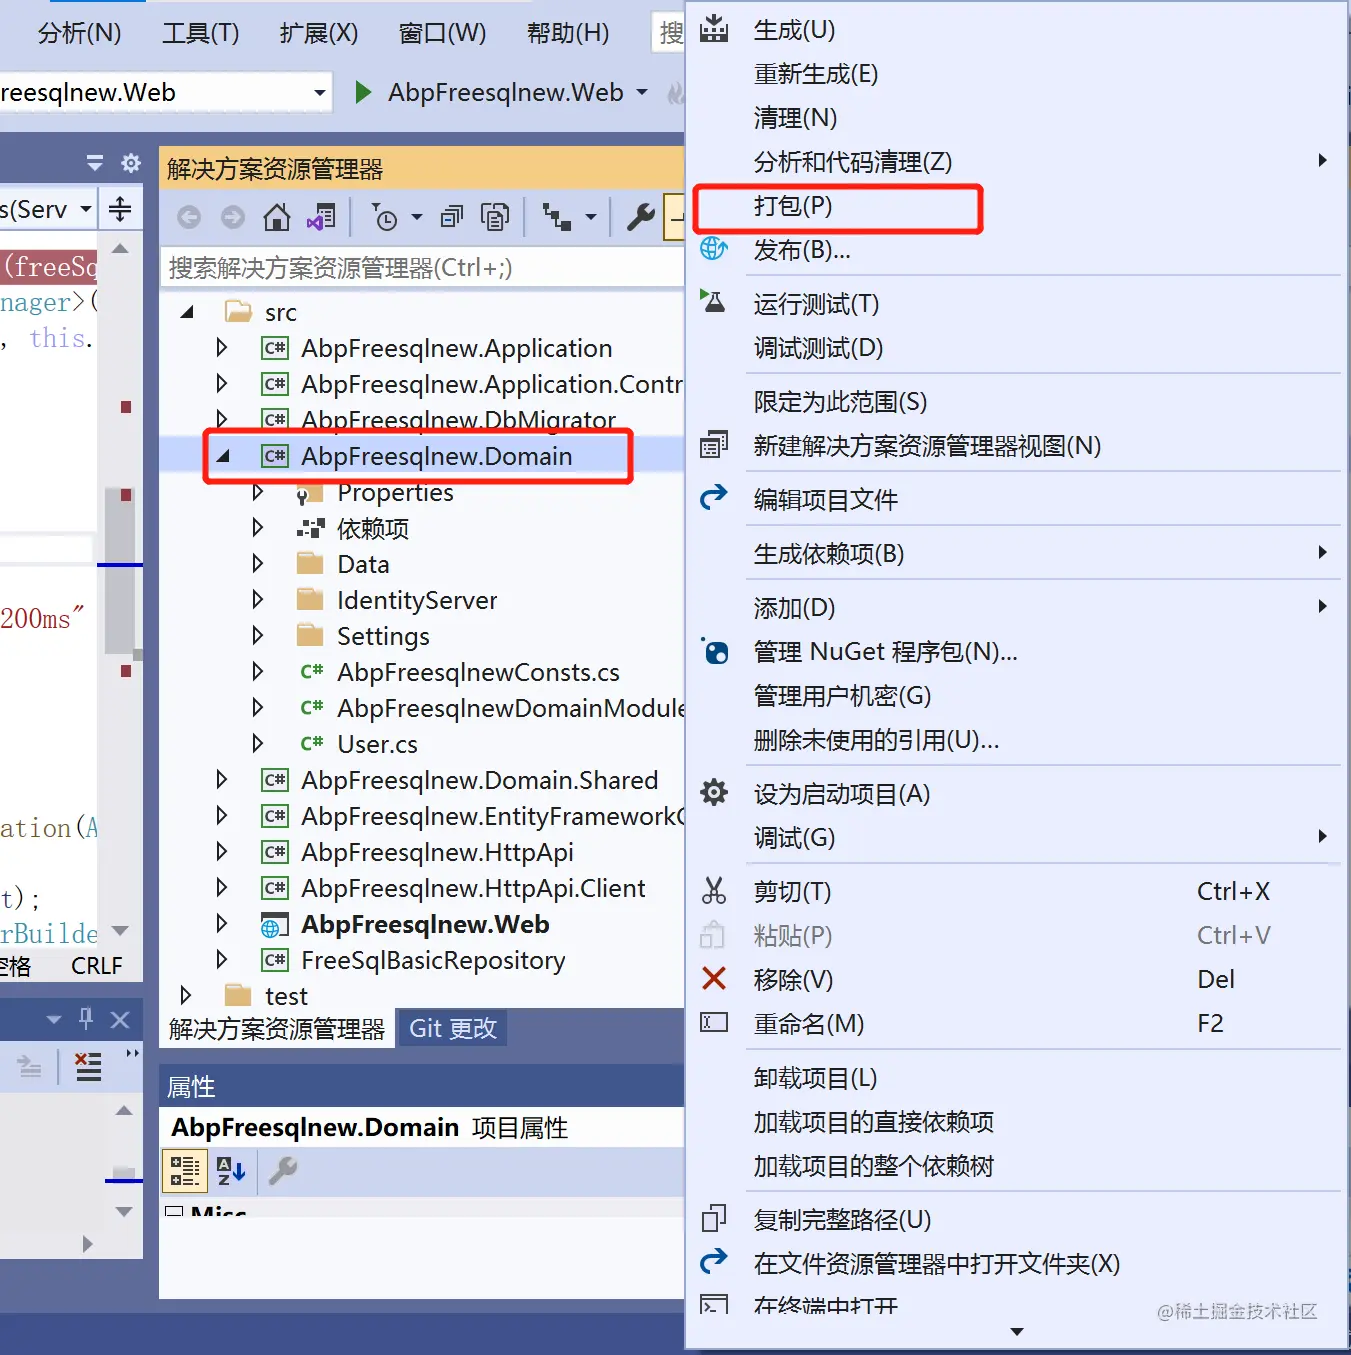This screenshot has height=1355, width=1351.
Task: Select AbpFreesqlnewConsts.cs file
Action: coord(478,672)
